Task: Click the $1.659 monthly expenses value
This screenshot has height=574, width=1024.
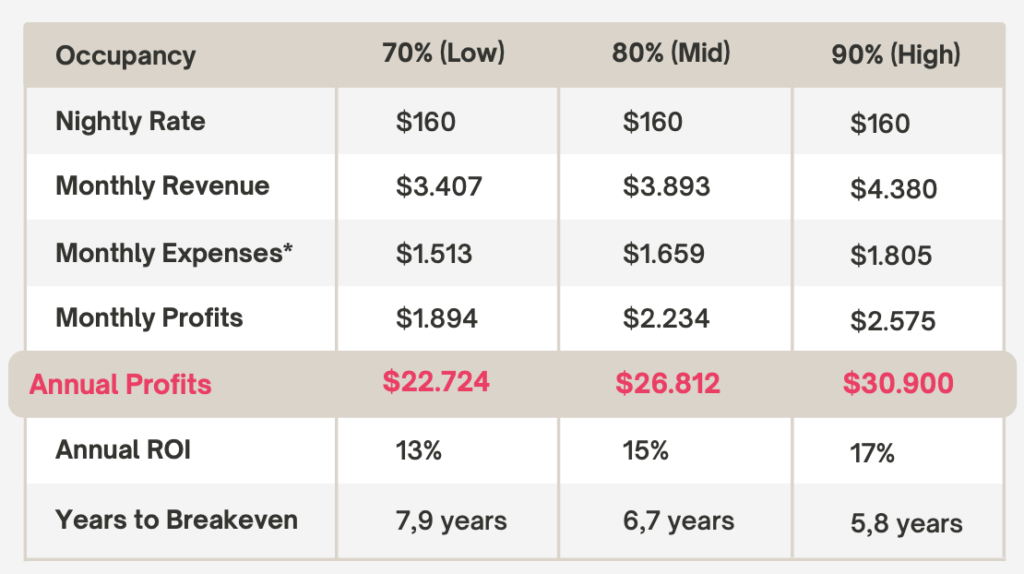Action: pyautogui.click(x=663, y=253)
